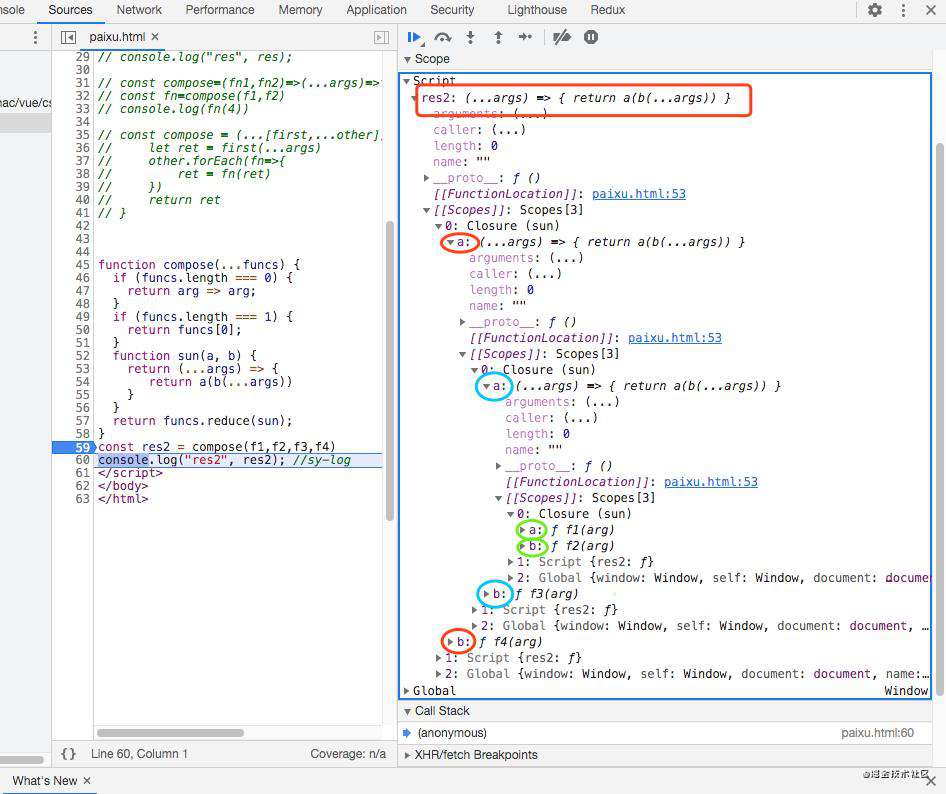Click code line 'function sun(a, b) {'
The image size is (946, 794).
[x=185, y=356]
